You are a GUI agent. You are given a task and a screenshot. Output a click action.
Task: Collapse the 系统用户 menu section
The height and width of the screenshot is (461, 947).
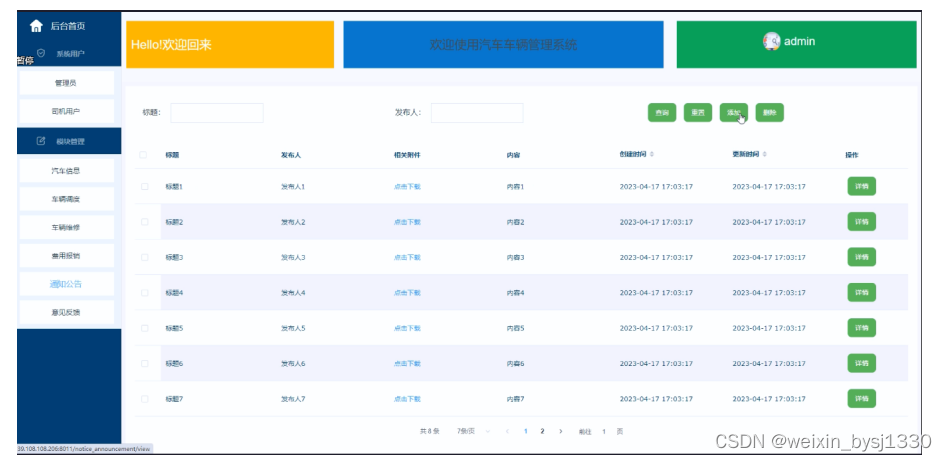(69, 53)
